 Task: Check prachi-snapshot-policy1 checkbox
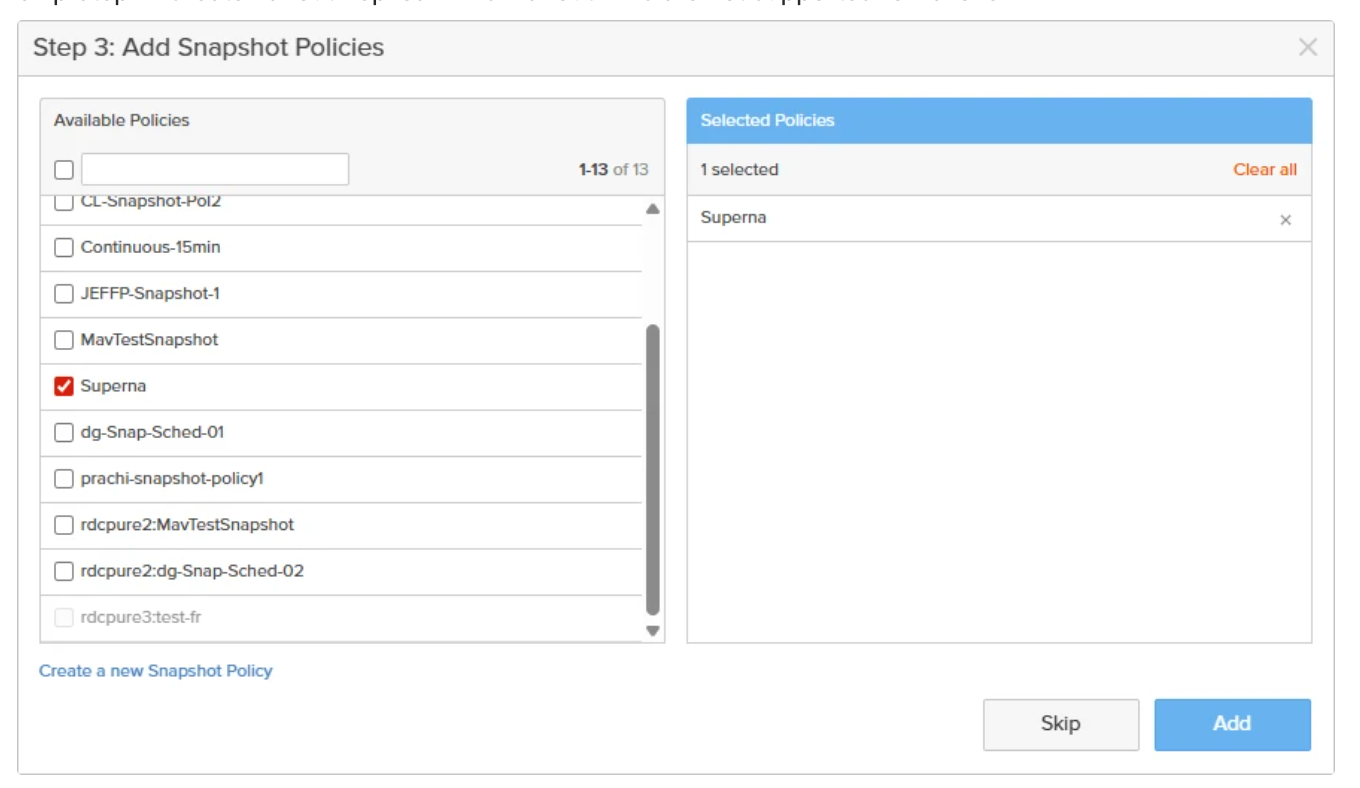[x=64, y=479]
